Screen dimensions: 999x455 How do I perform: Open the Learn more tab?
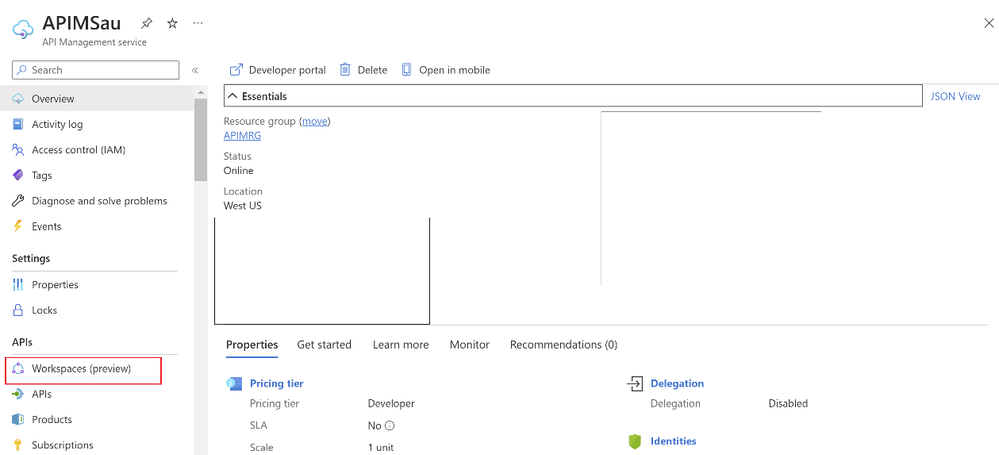pyautogui.click(x=401, y=345)
